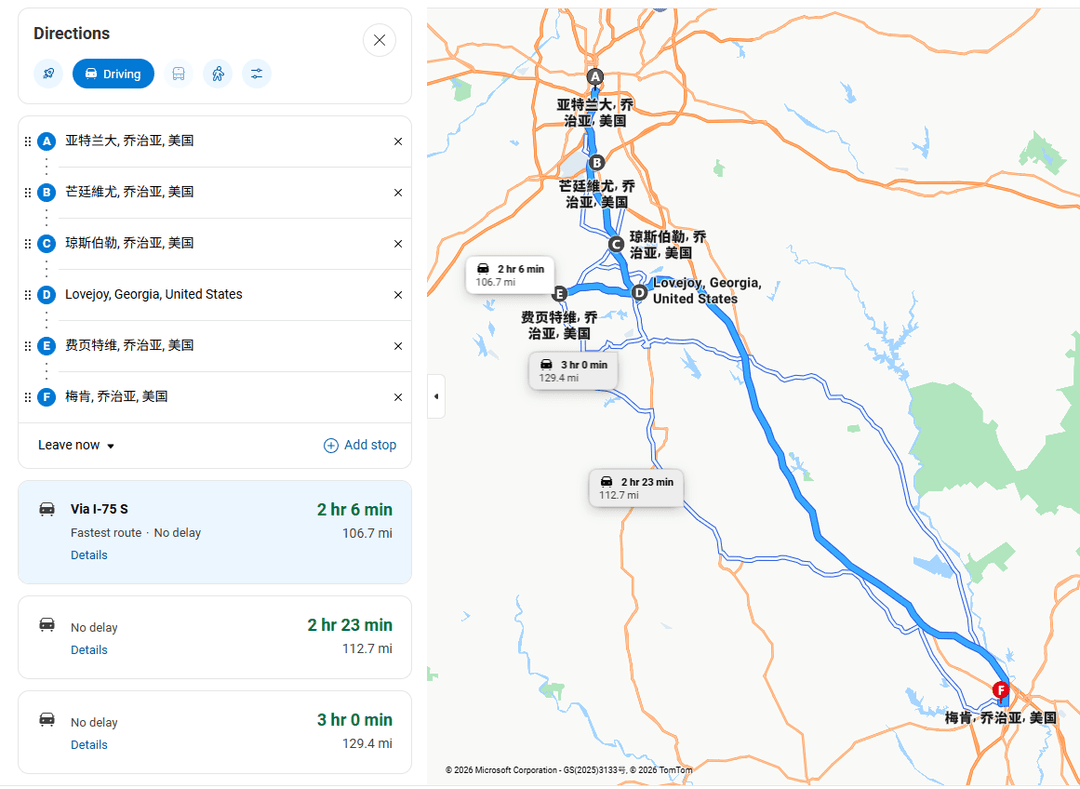
Task: Click drag handle for stop E
Action: (x=28, y=346)
